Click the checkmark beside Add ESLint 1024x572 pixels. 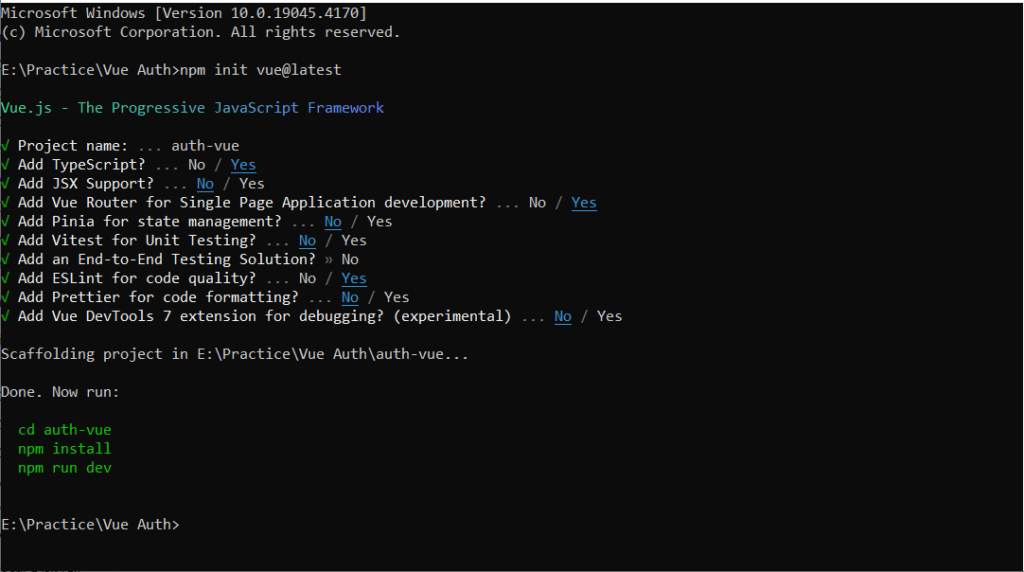point(6,279)
